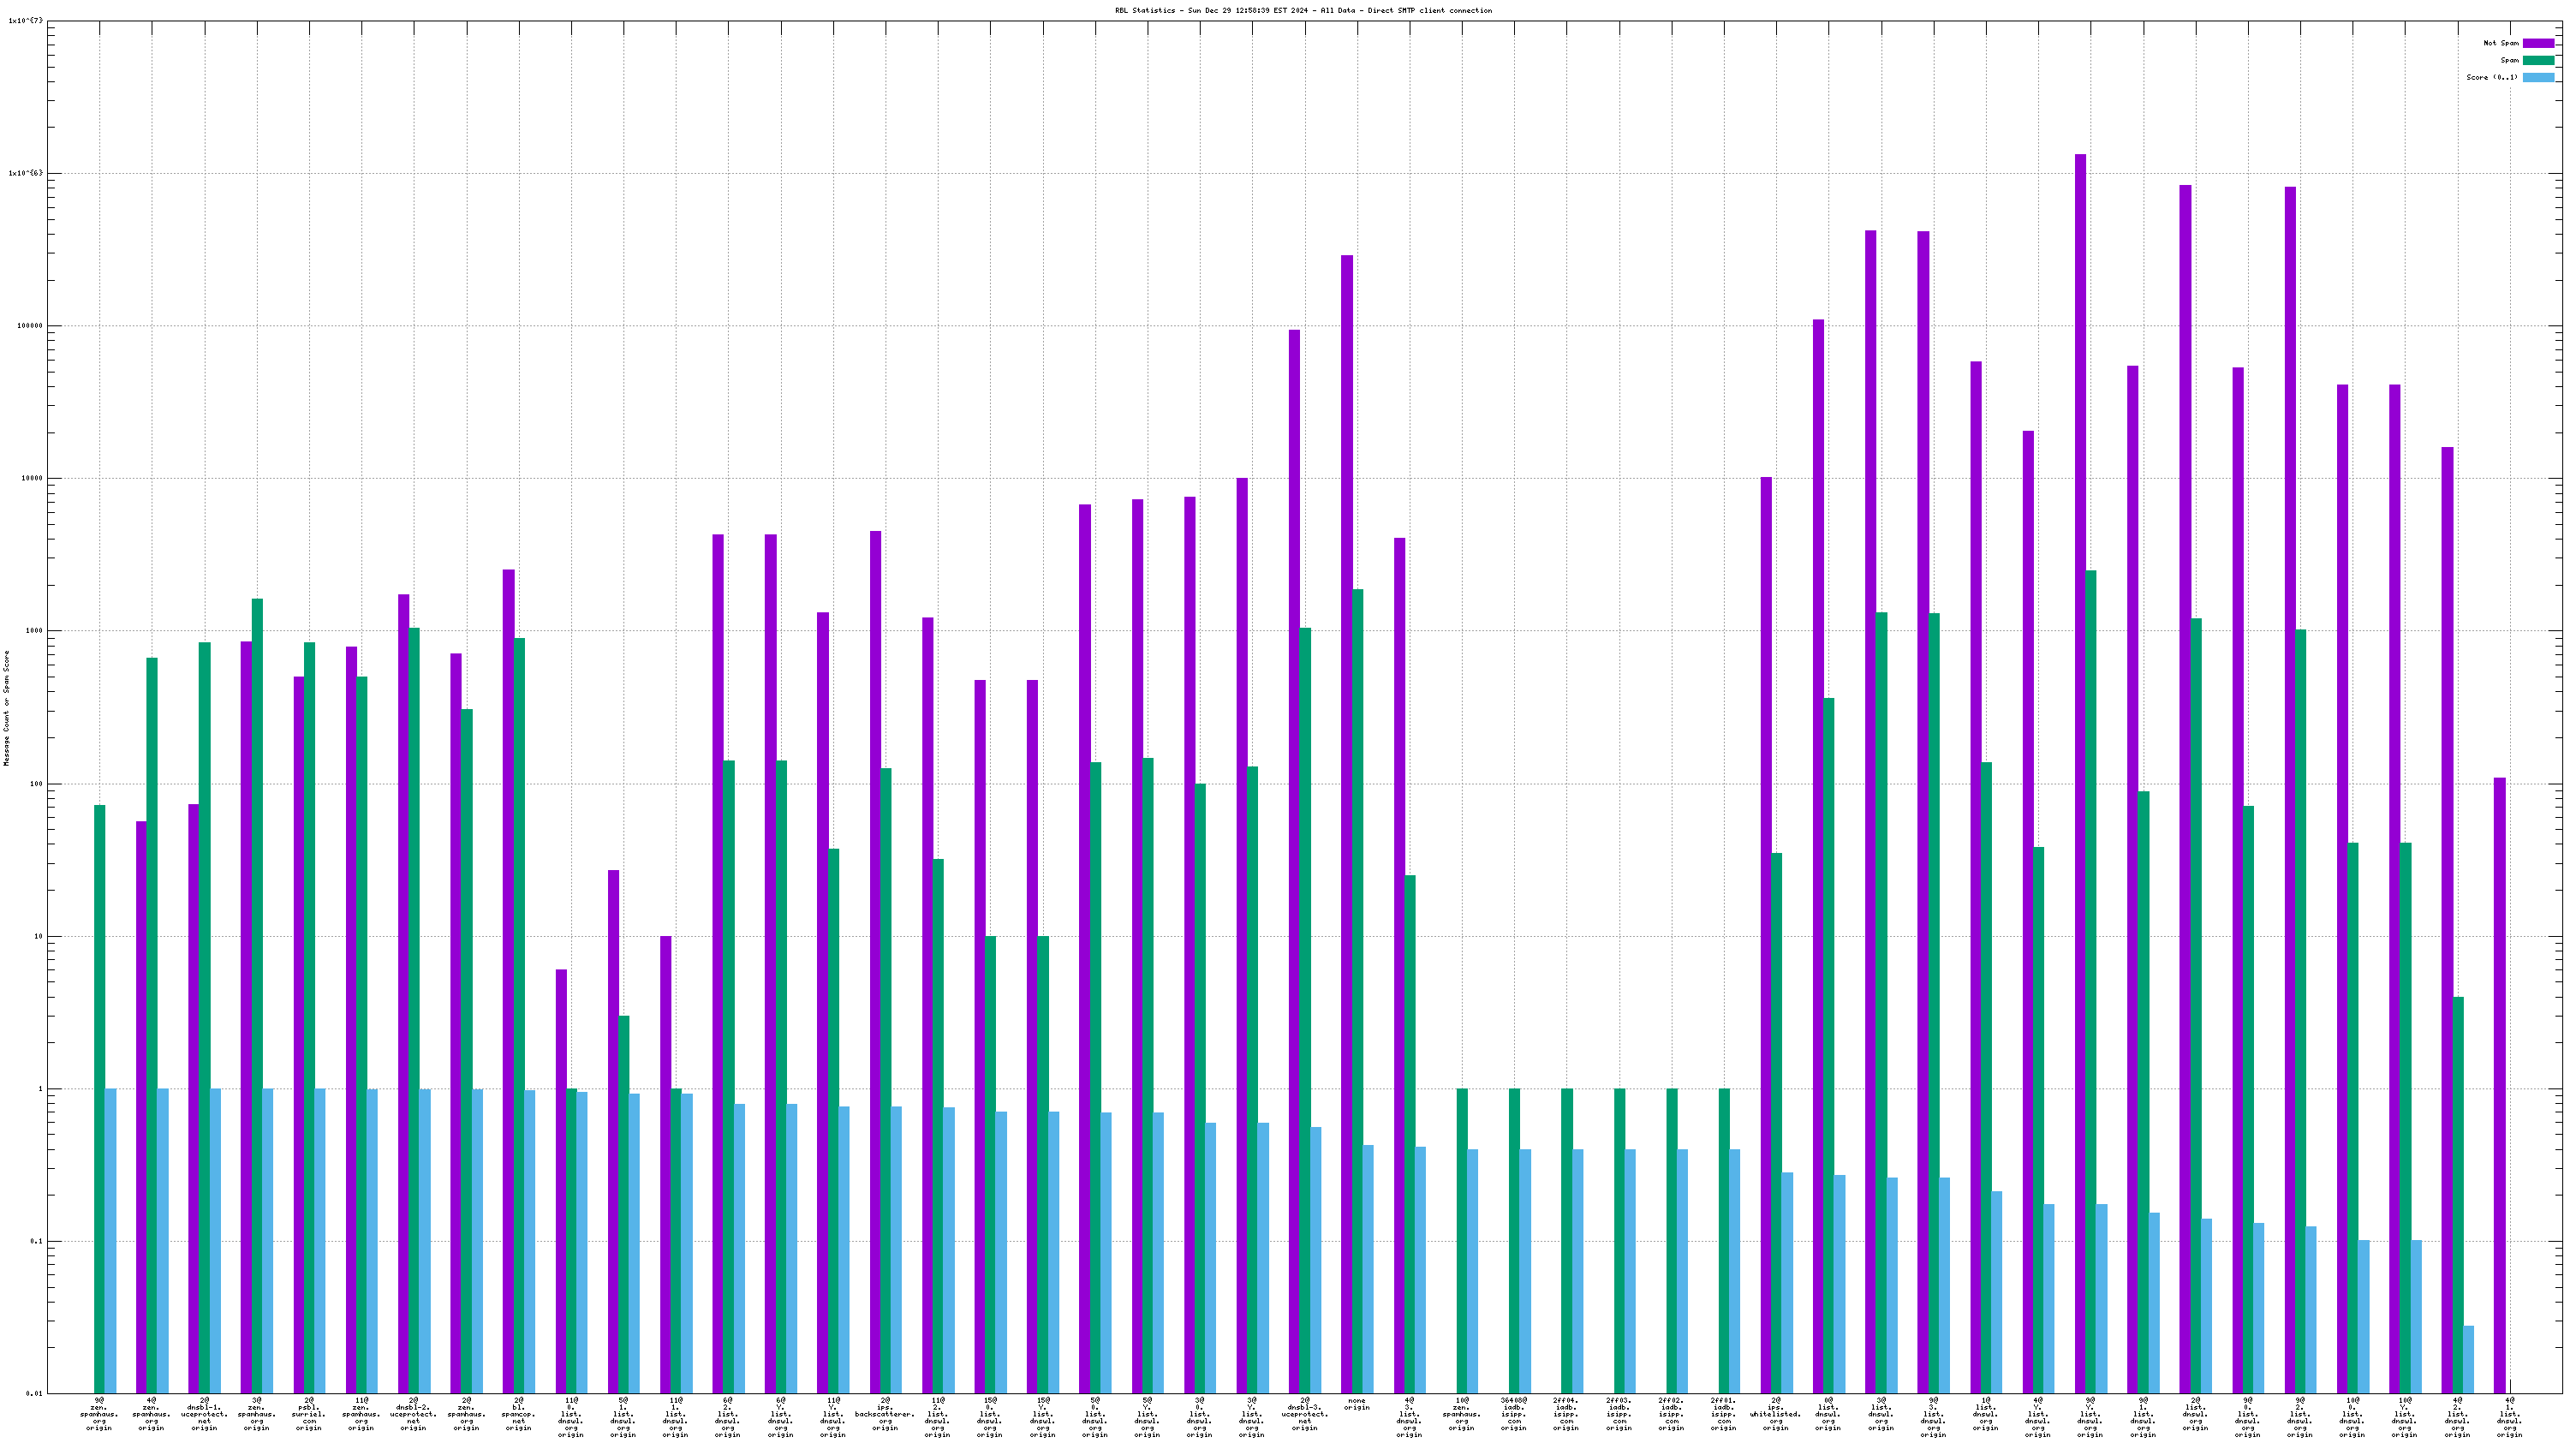Click the RBL Statistics chart title
The width and height of the screenshot is (2576, 1449).
(1303, 10)
